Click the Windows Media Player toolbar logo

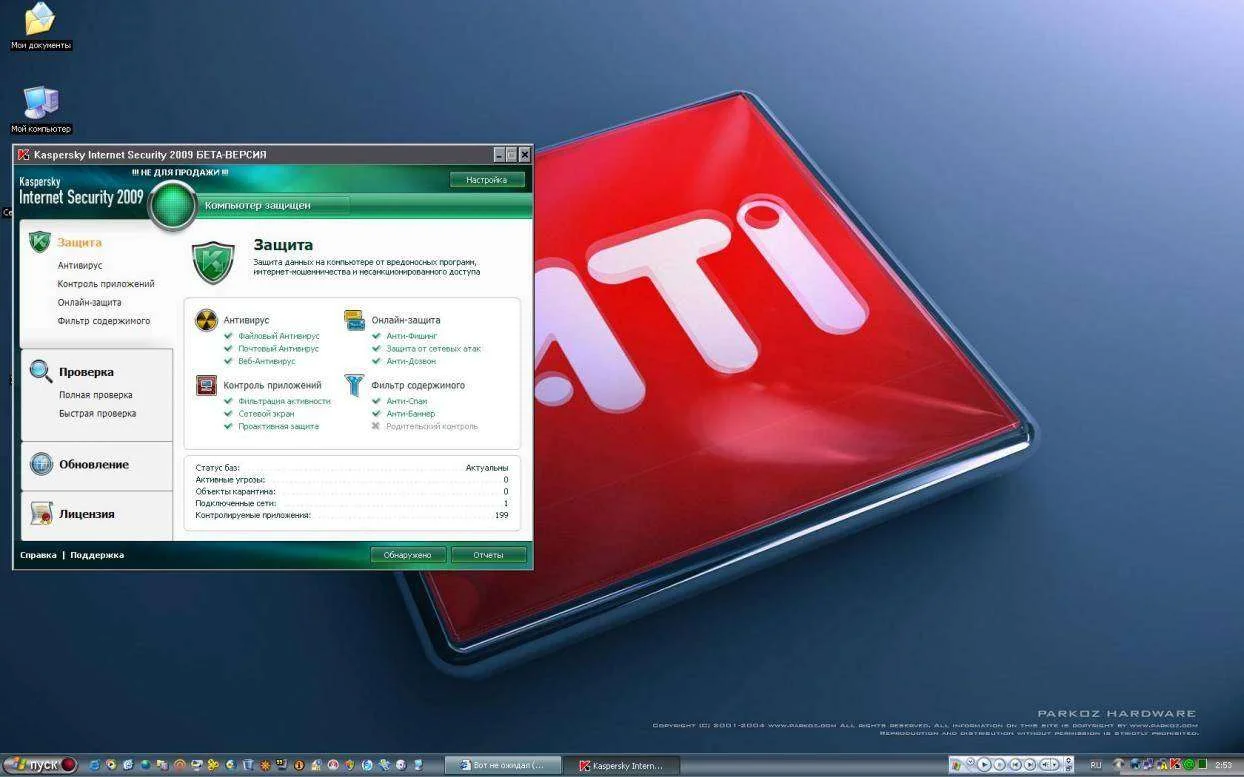(x=957, y=765)
